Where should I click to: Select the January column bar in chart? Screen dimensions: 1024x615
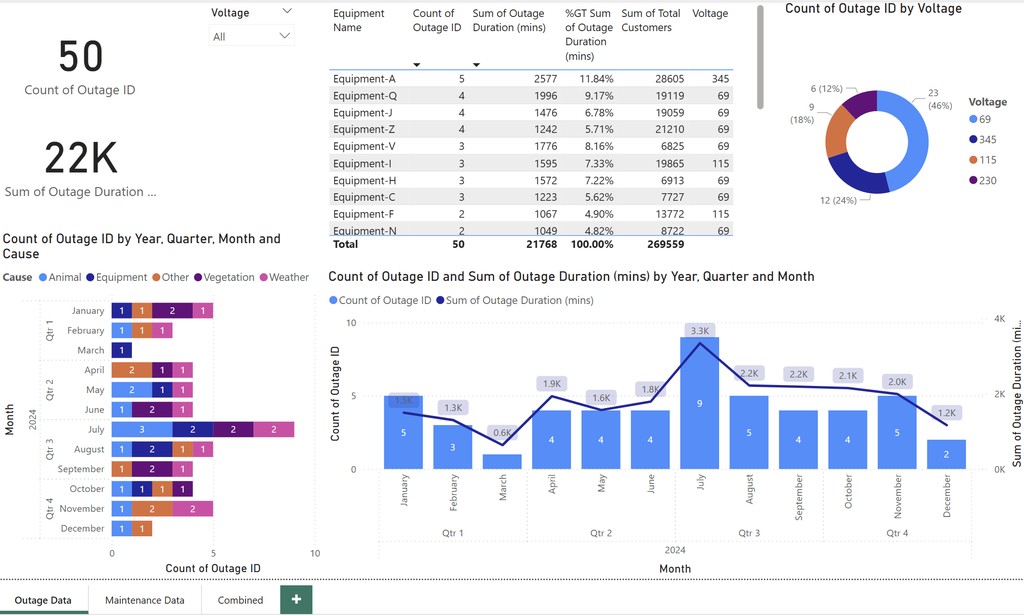click(403, 432)
